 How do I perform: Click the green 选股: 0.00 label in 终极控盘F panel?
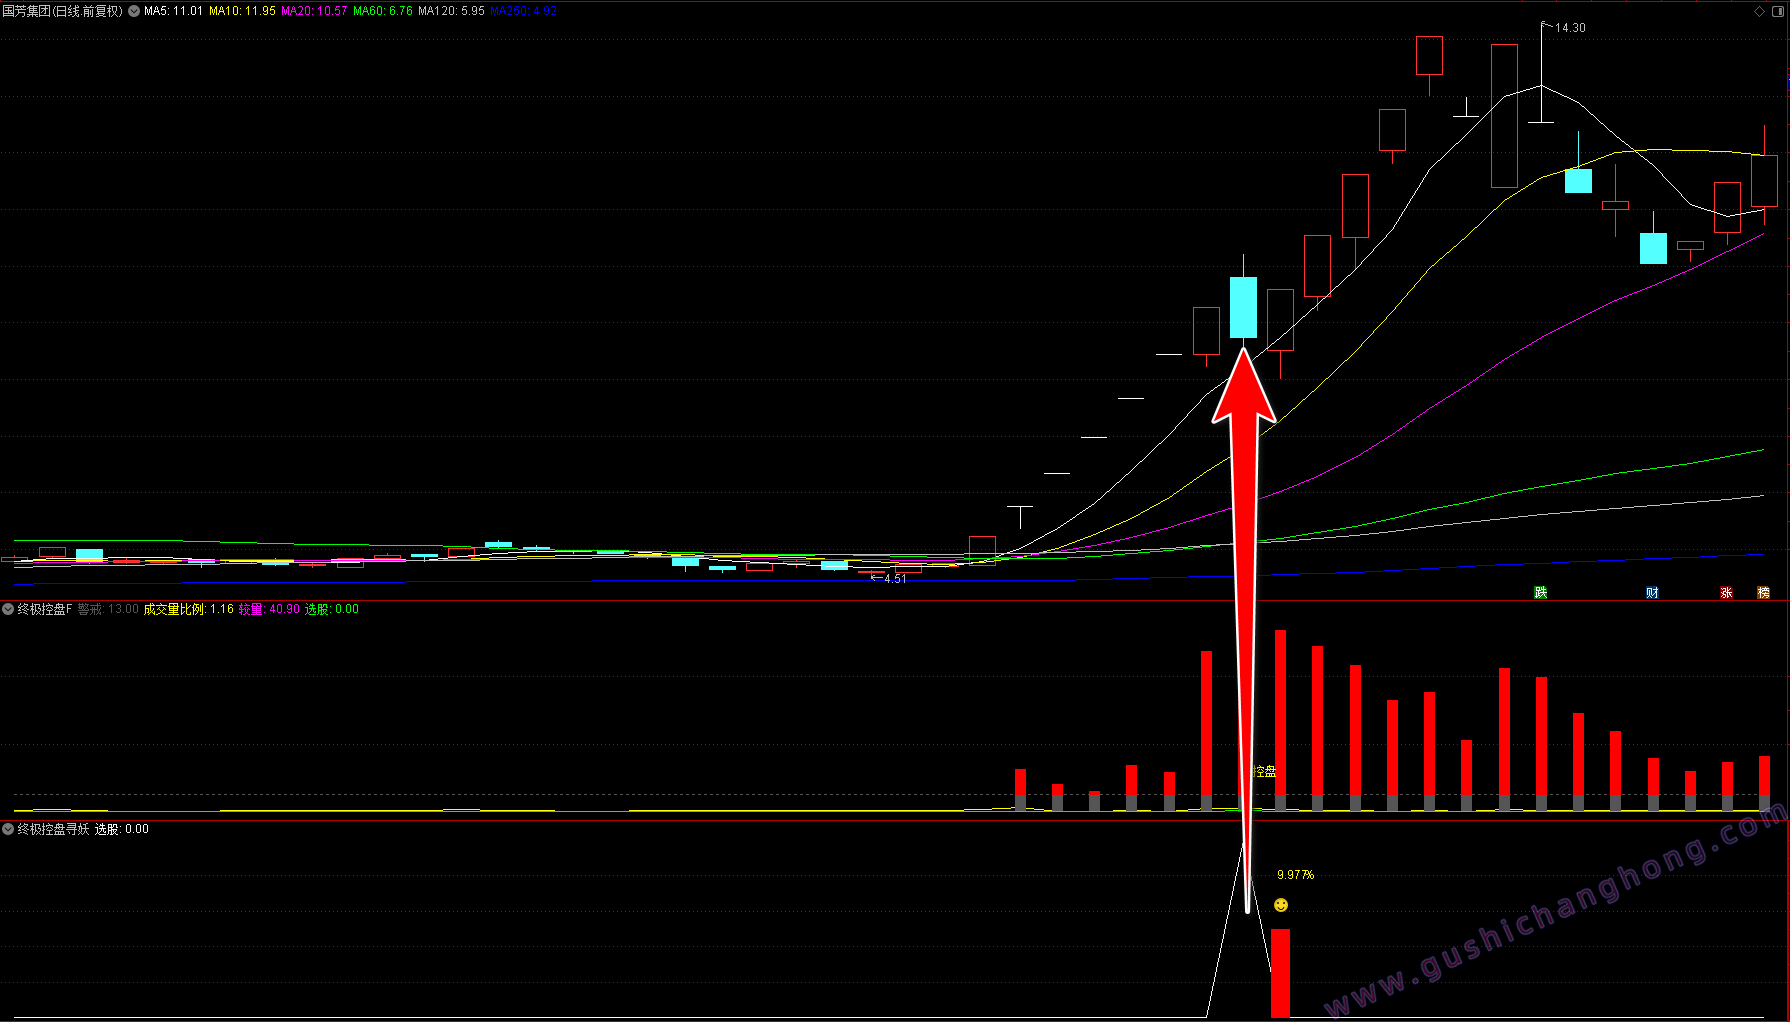pos(331,609)
